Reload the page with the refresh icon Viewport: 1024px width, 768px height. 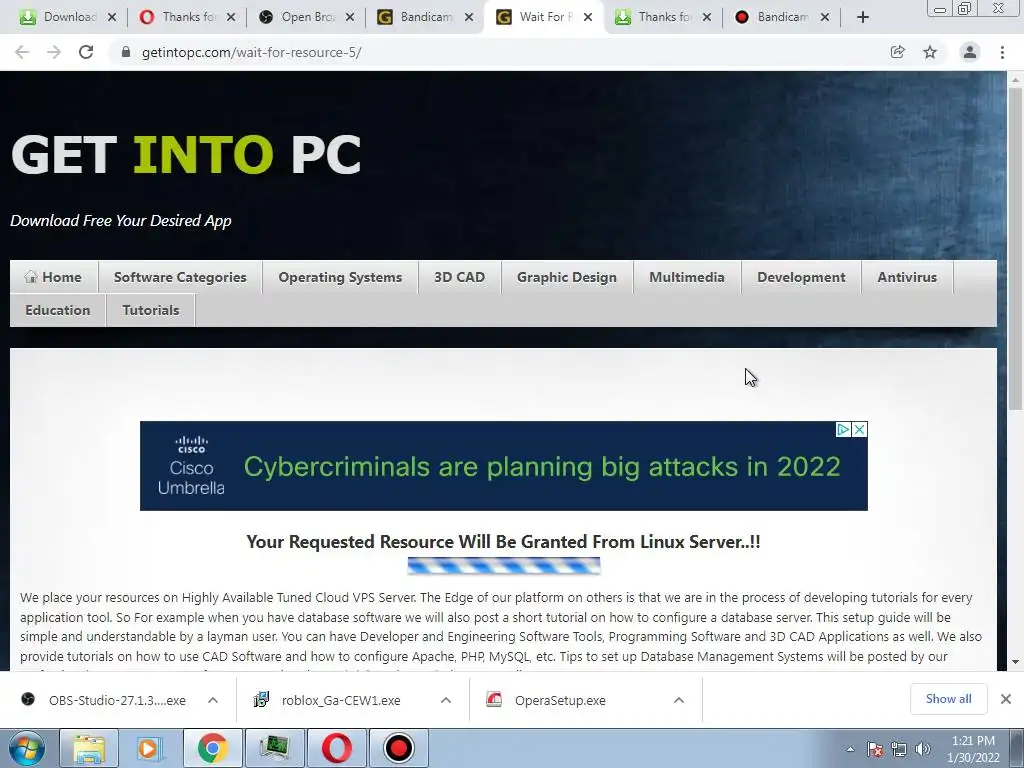pos(86,52)
